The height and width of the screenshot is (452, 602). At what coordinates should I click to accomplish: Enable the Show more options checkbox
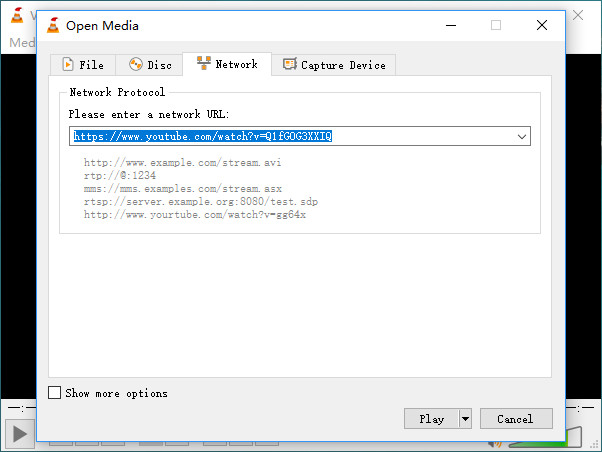tap(55, 393)
